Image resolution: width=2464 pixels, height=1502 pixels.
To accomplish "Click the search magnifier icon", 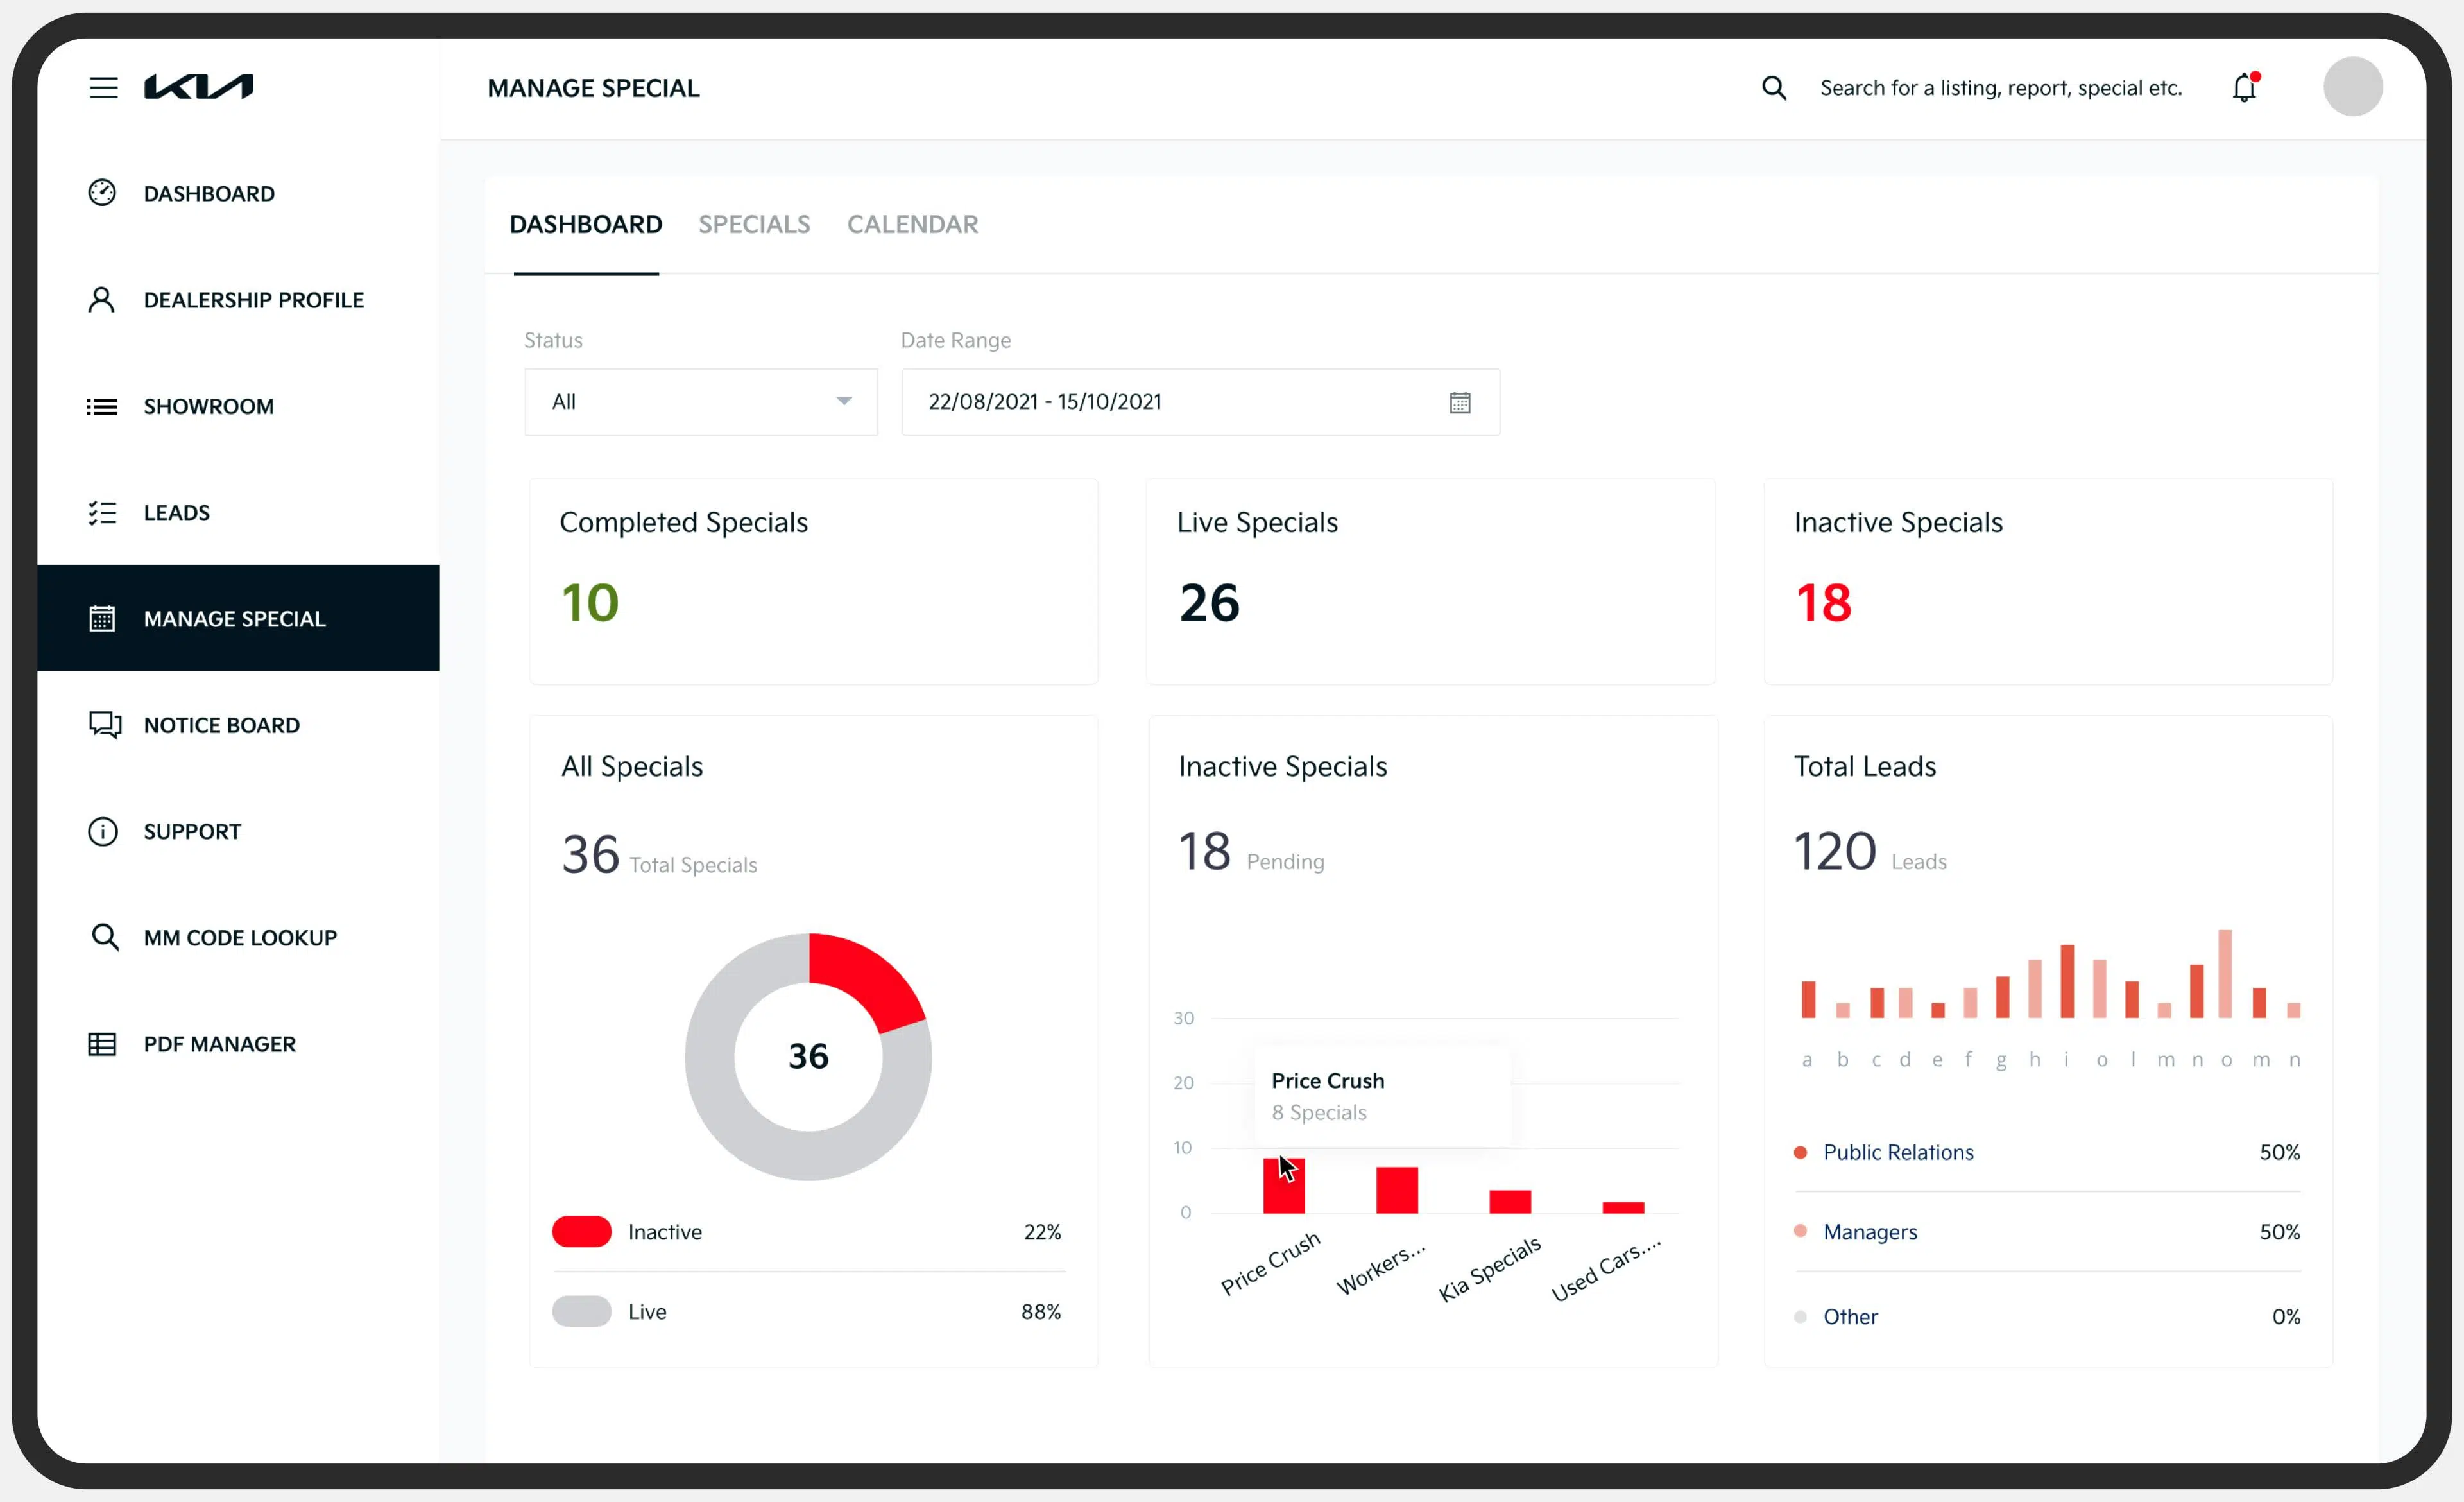I will tap(1773, 88).
